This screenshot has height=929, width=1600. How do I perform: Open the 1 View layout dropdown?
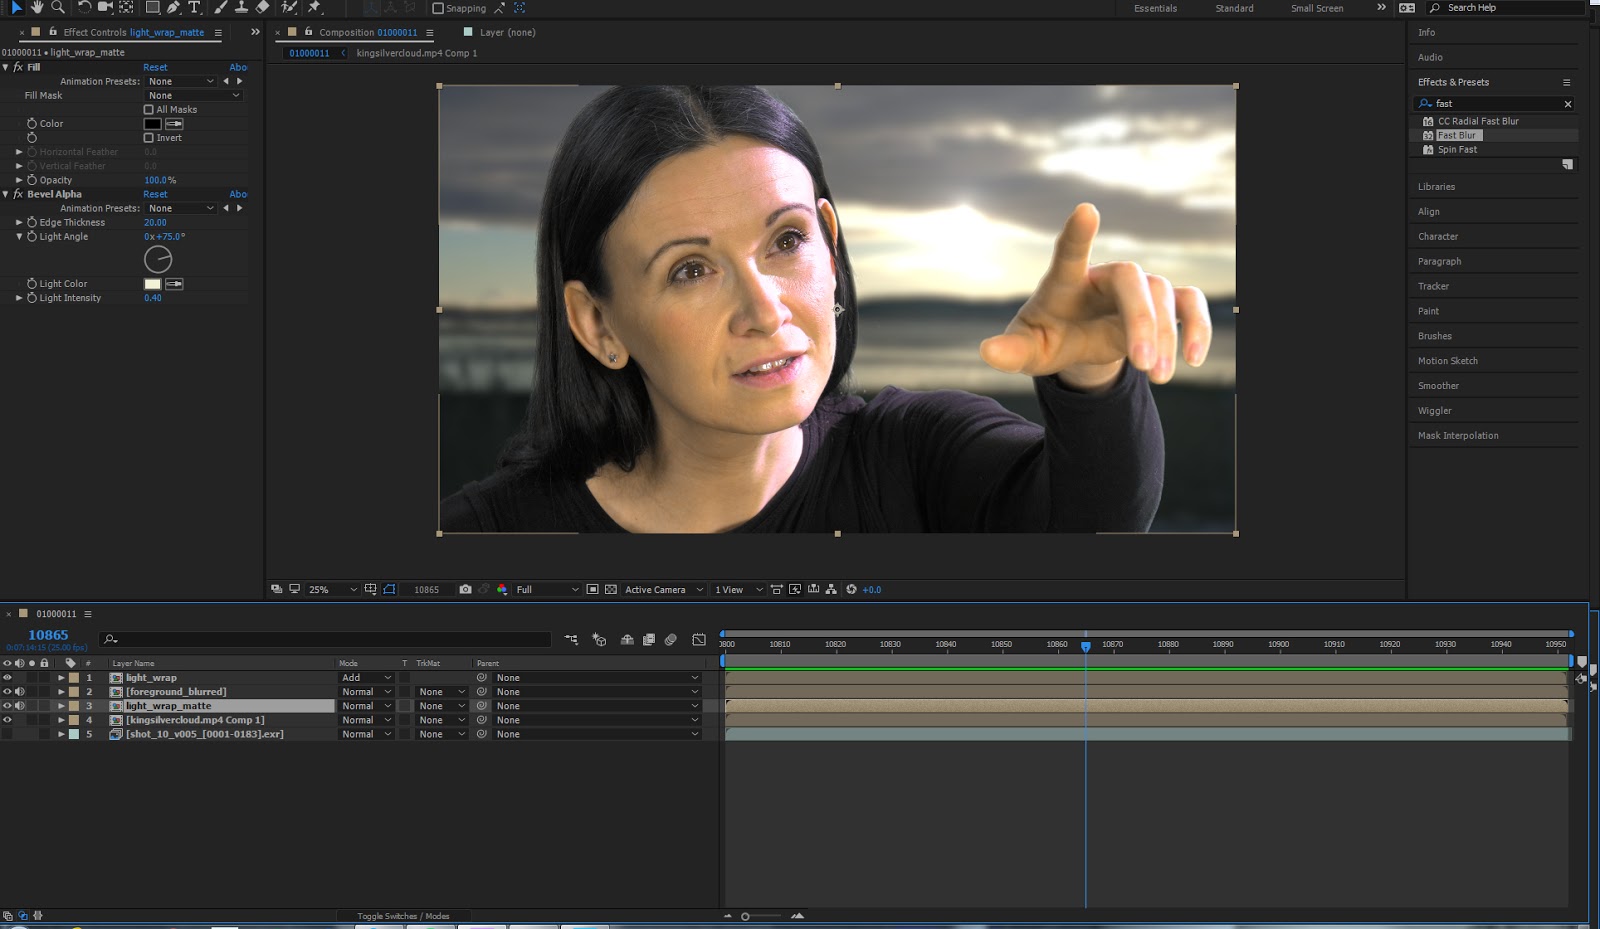739,590
